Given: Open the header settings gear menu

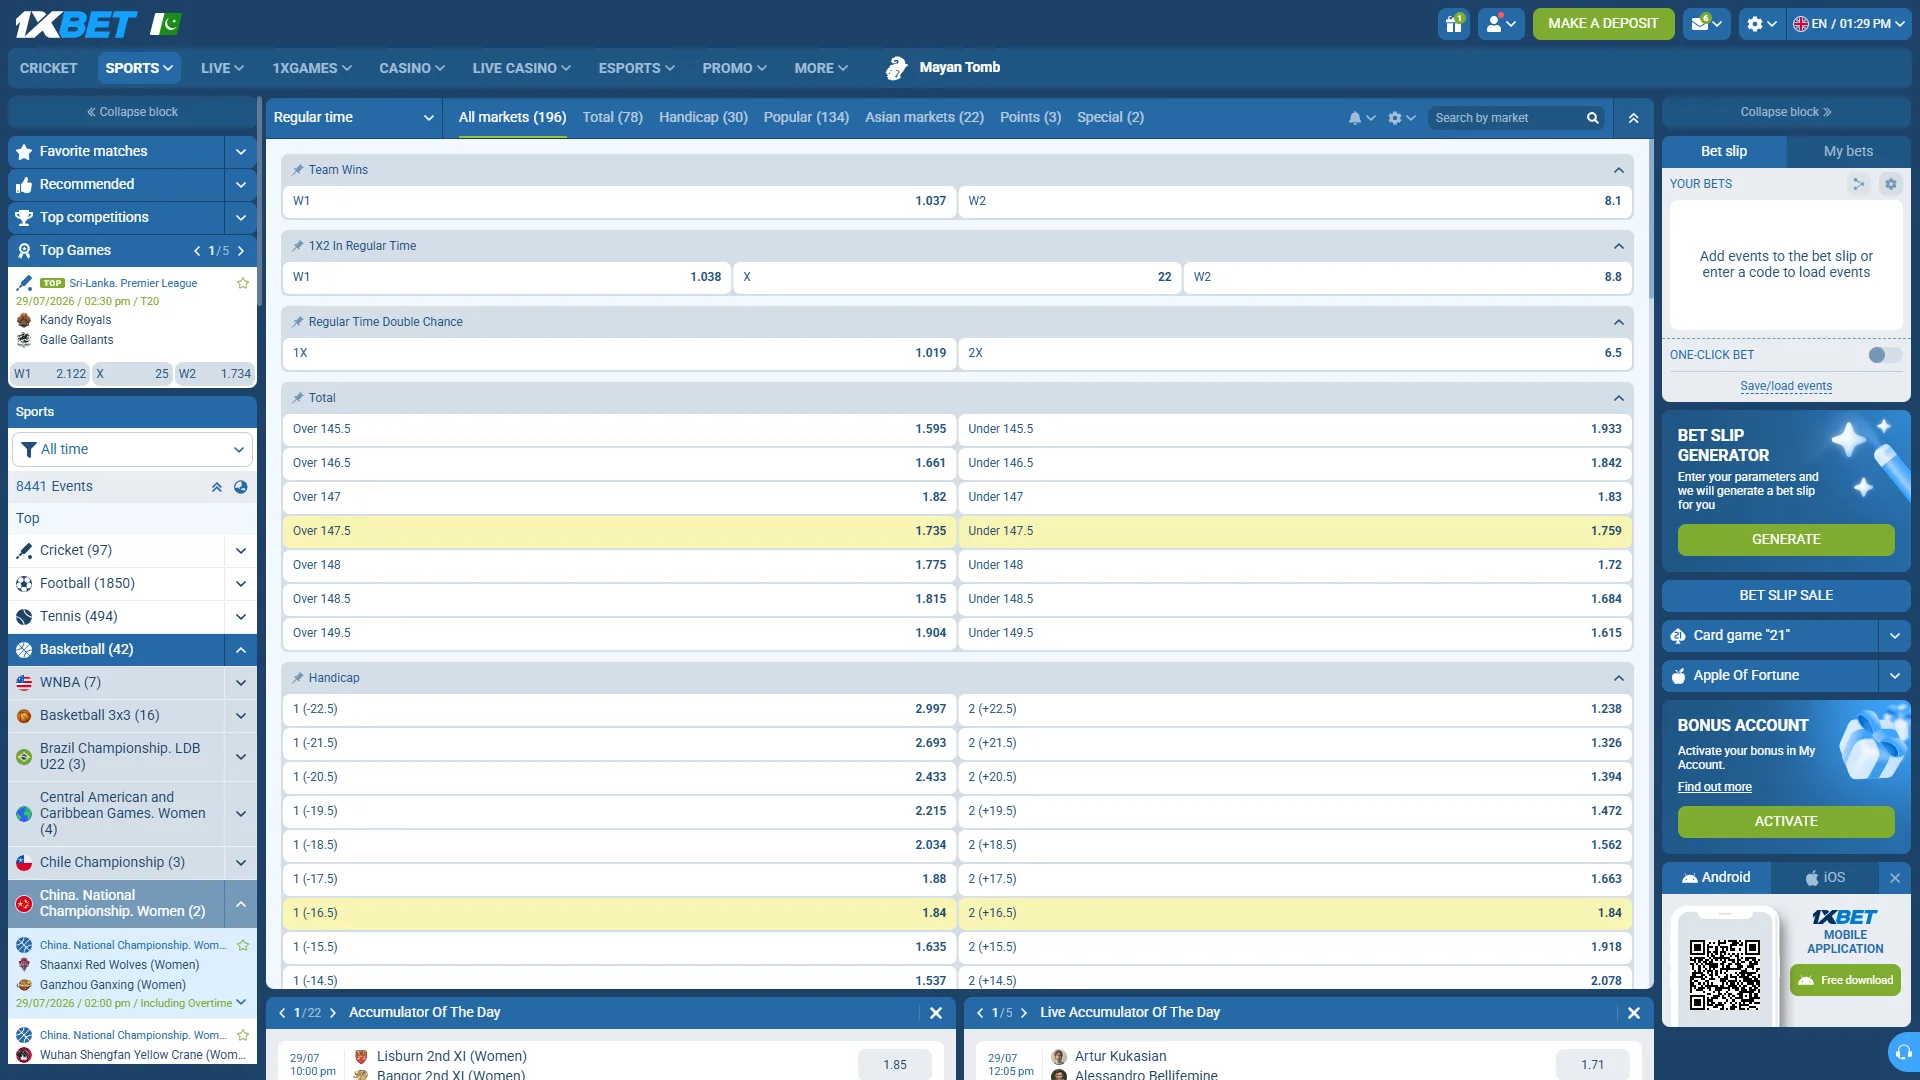Looking at the screenshot, I should 1762,24.
